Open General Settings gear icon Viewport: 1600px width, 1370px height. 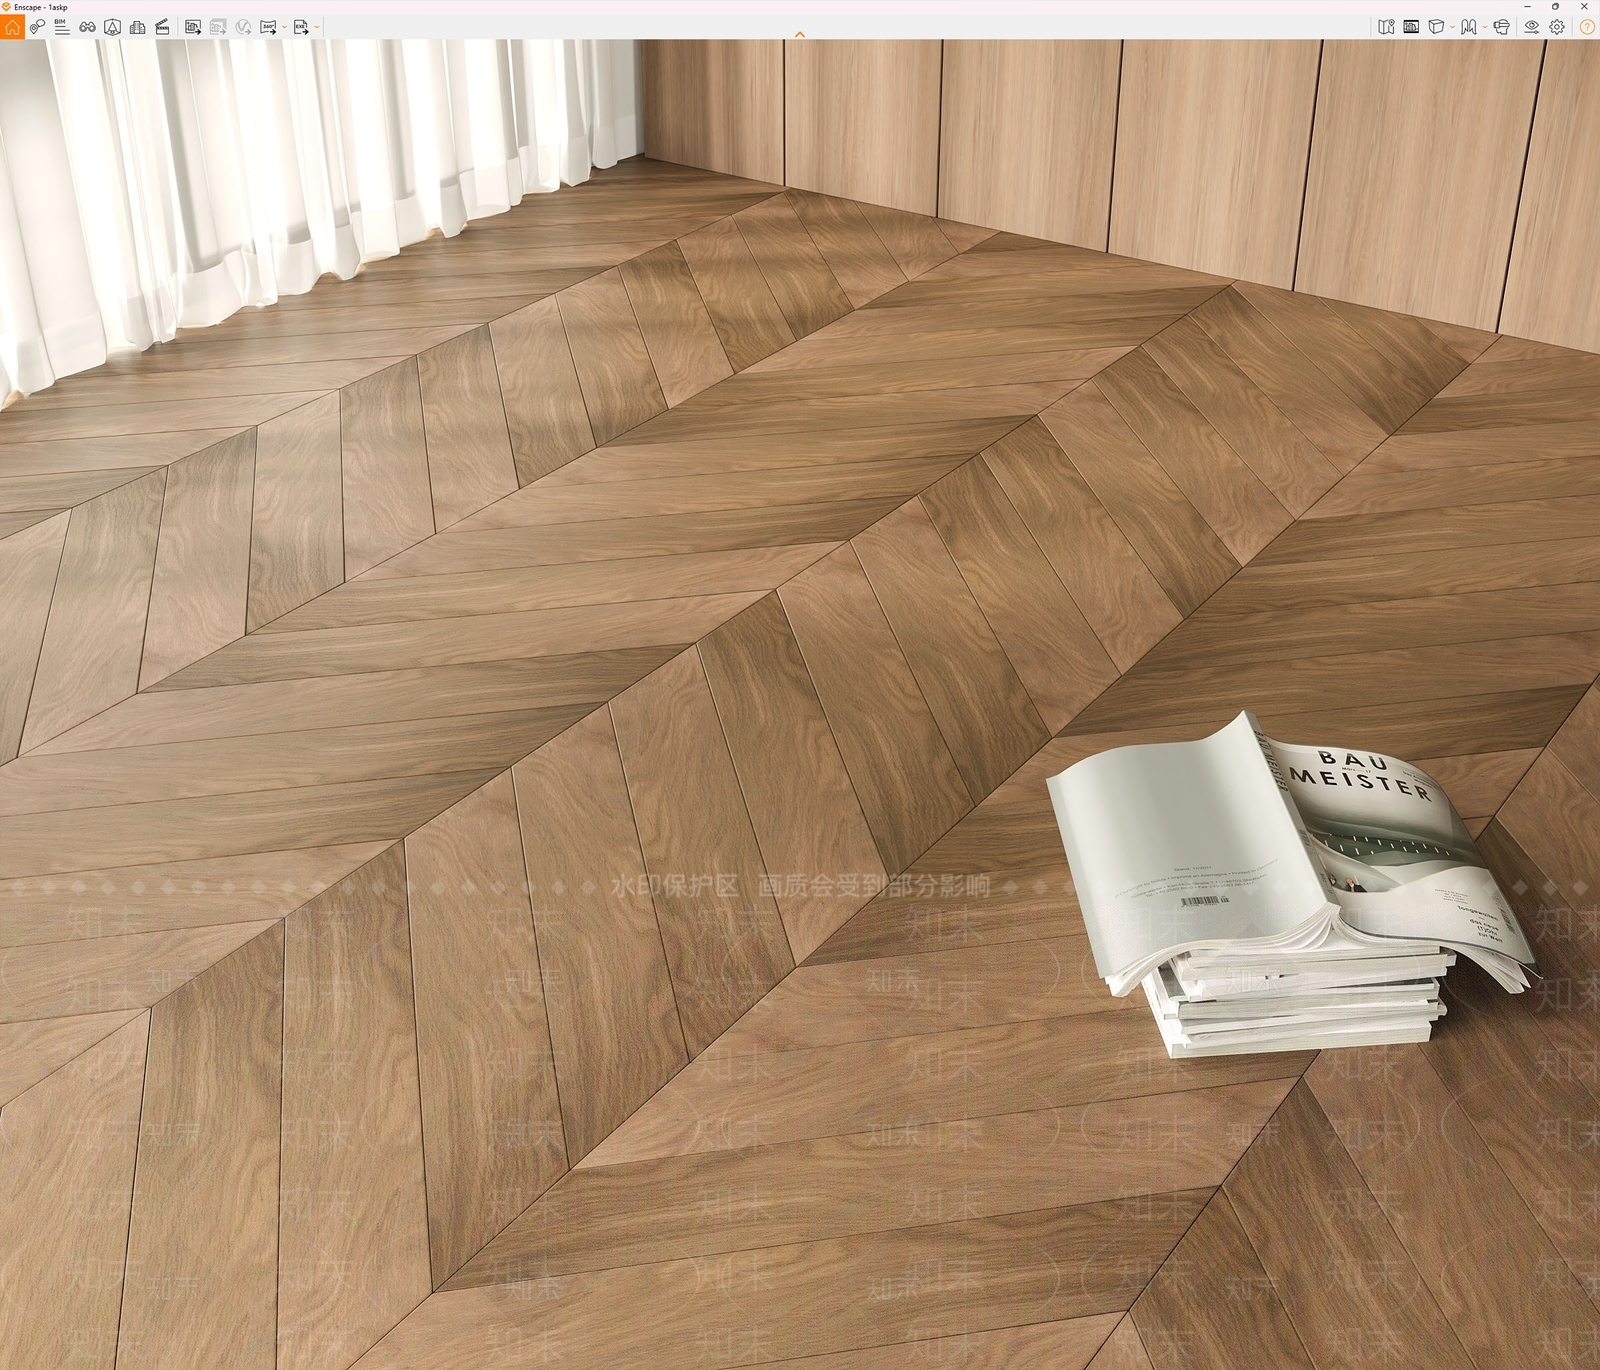(x=1557, y=27)
